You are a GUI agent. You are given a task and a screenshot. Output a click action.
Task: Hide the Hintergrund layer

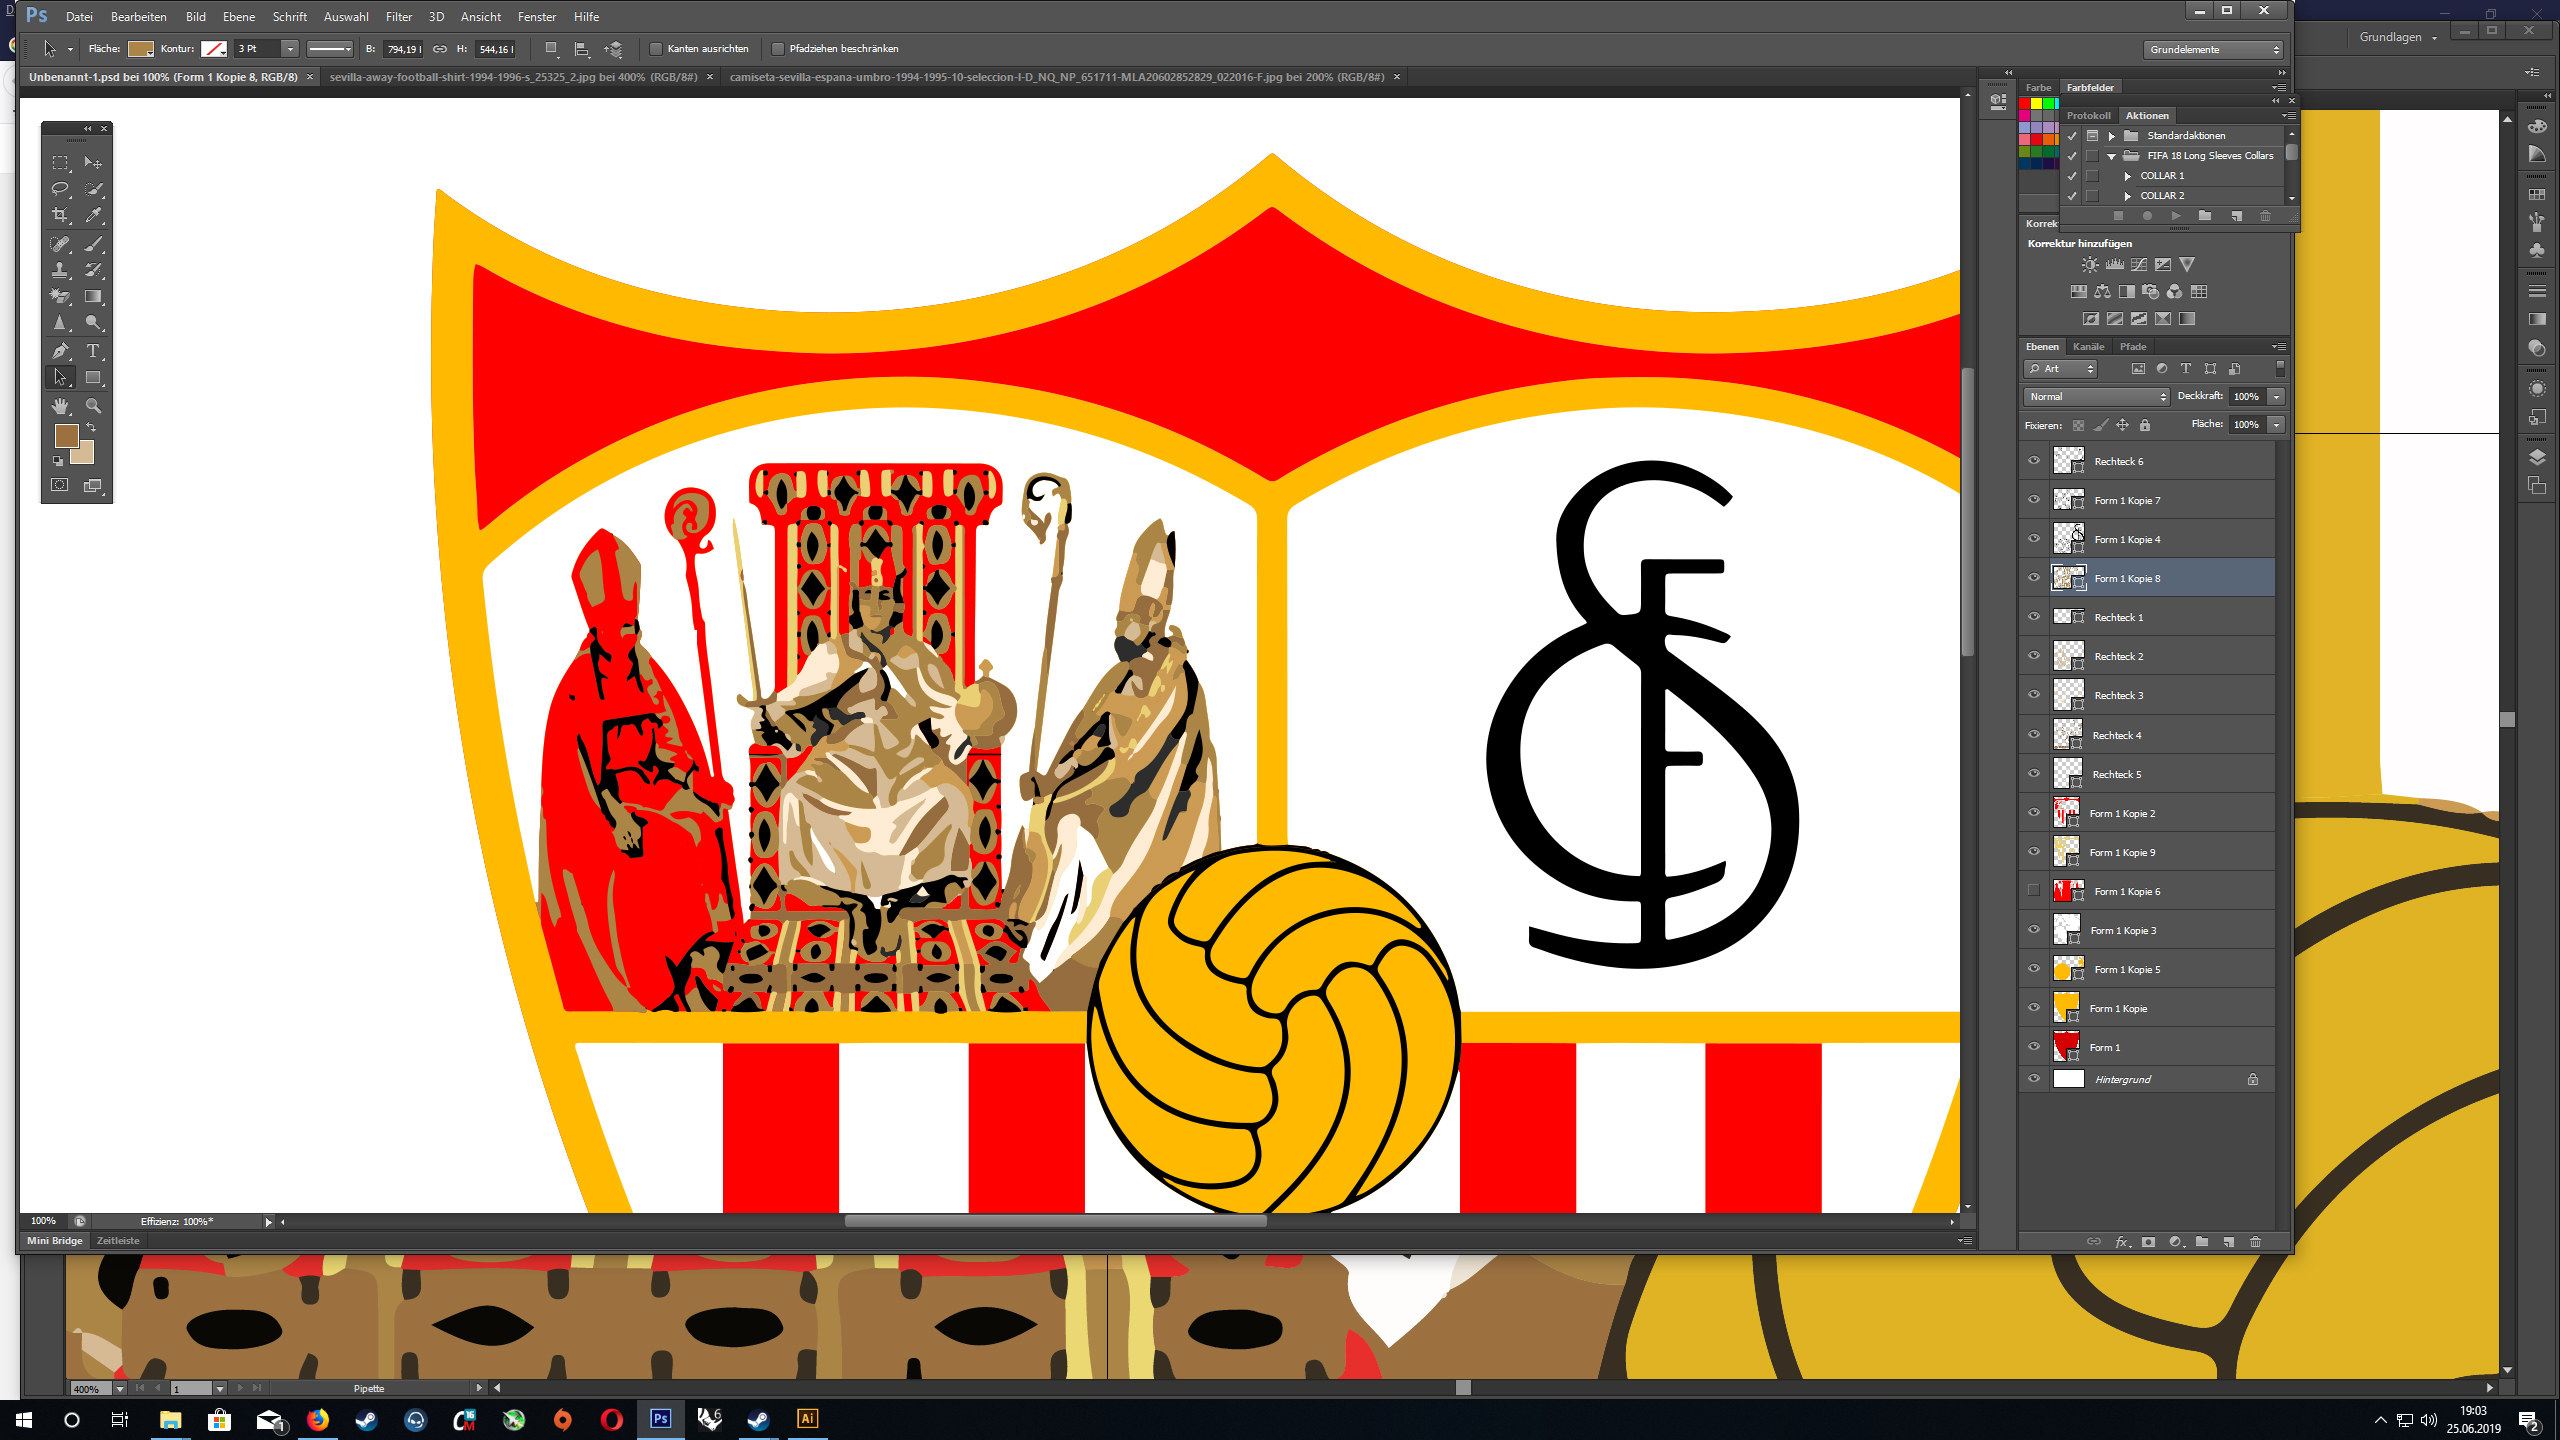click(x=2033, y=1079)
